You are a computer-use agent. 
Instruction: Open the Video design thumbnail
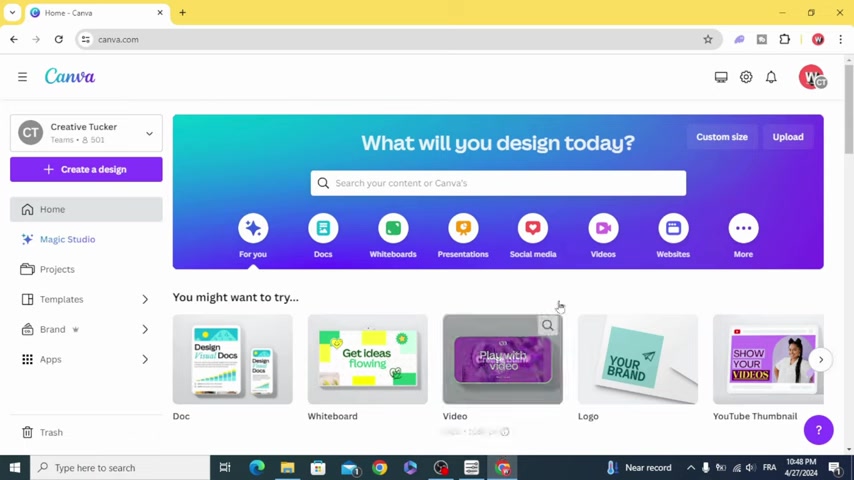(x=503, y=359)
